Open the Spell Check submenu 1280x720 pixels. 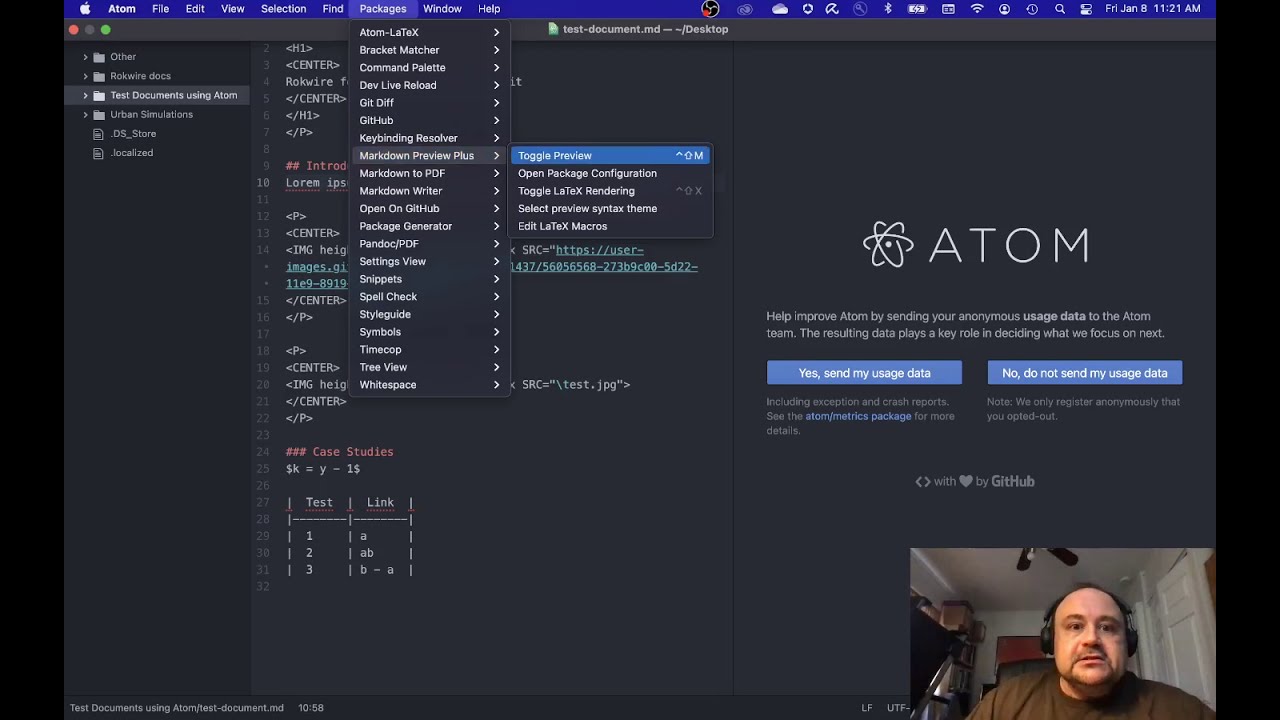point(429,297)
